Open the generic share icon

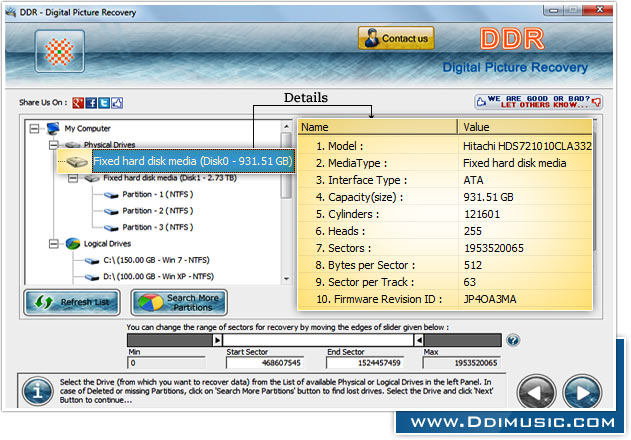click(117, 103)
